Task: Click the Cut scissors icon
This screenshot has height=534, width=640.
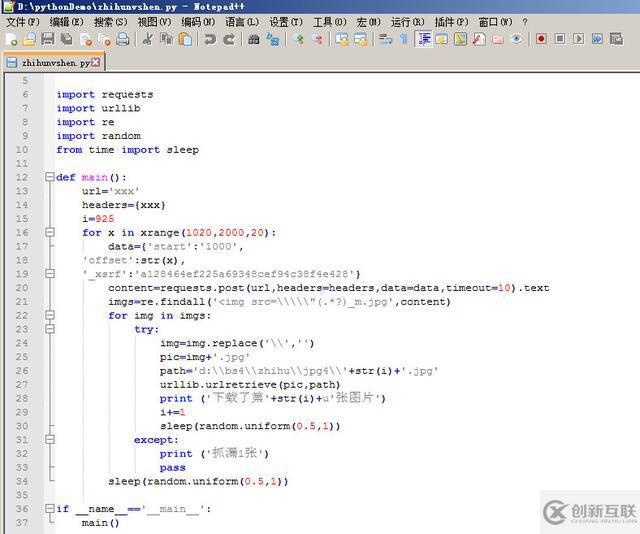Action: [148, 39]
